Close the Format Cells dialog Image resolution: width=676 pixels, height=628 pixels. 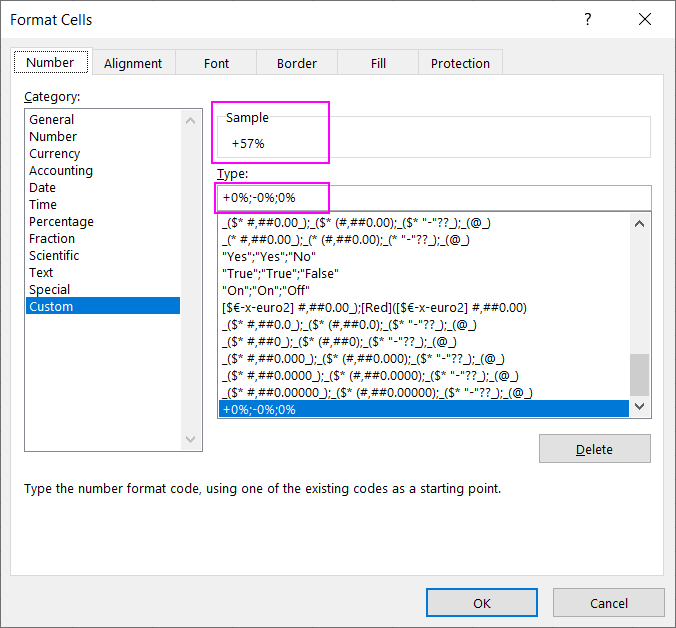tap(644, 20)
